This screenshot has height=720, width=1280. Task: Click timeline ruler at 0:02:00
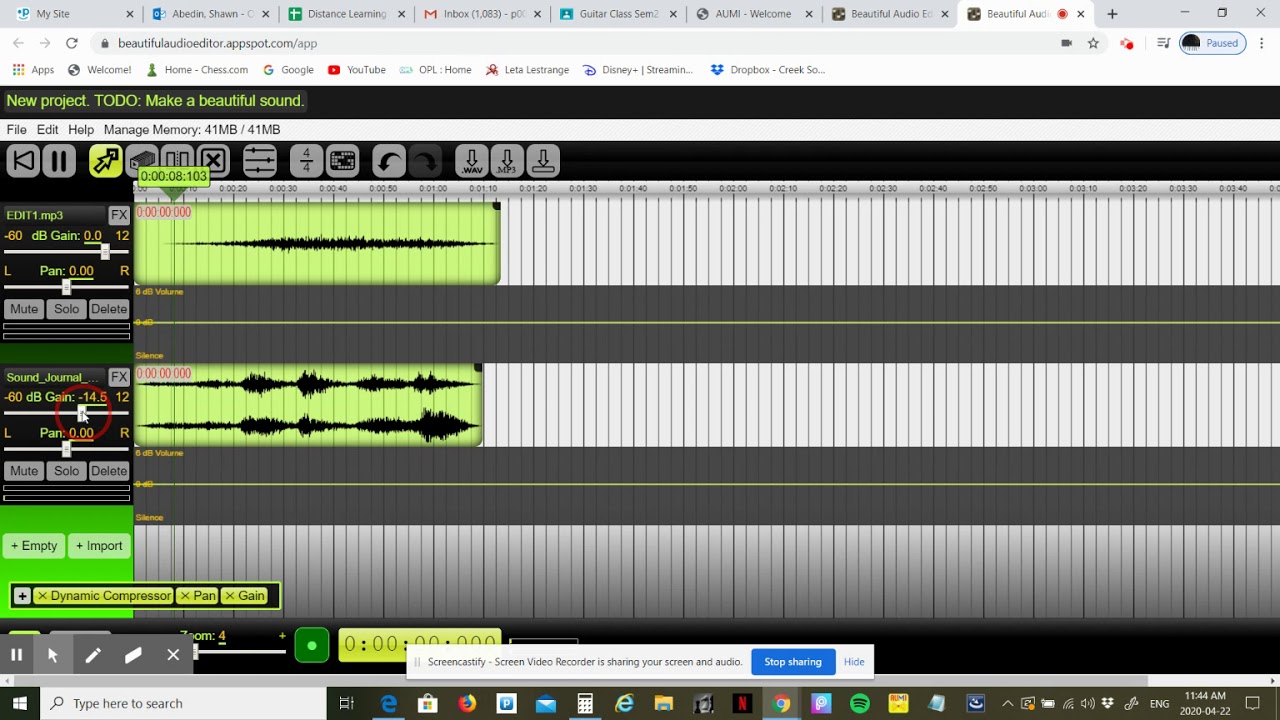pyautogui.click(x=733, y=189)
